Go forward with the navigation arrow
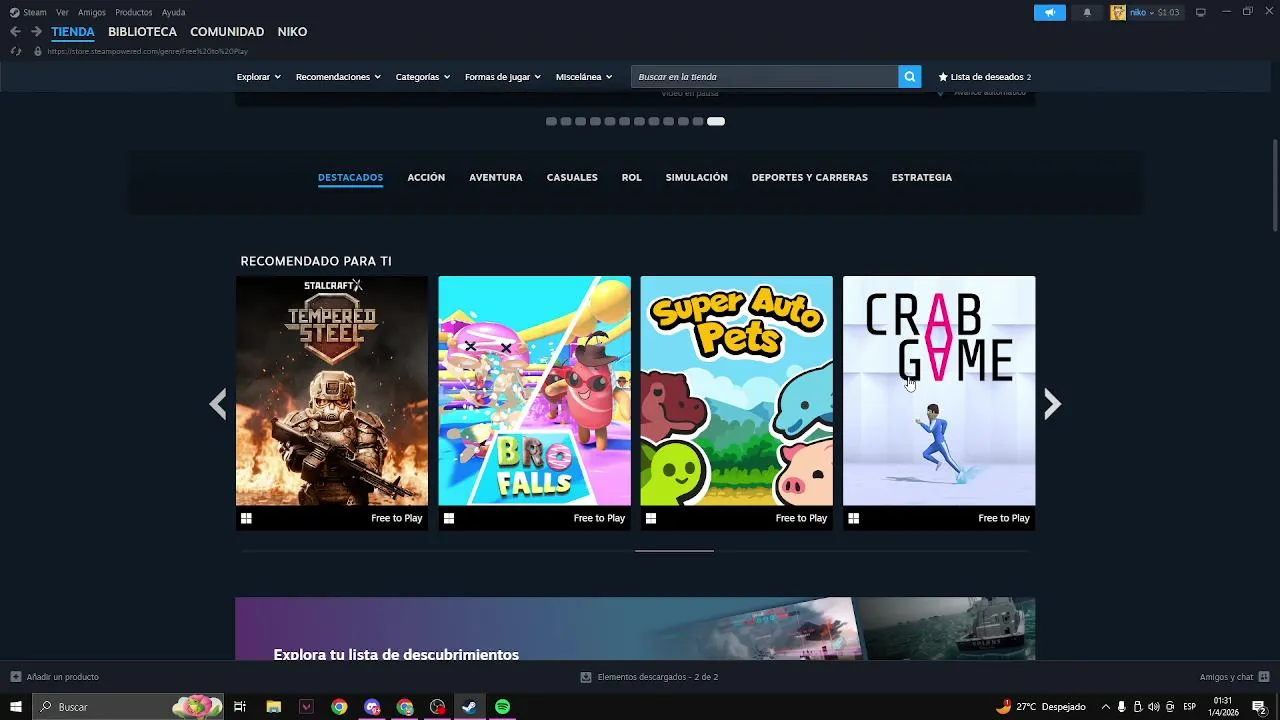 [x=36, y=32]
